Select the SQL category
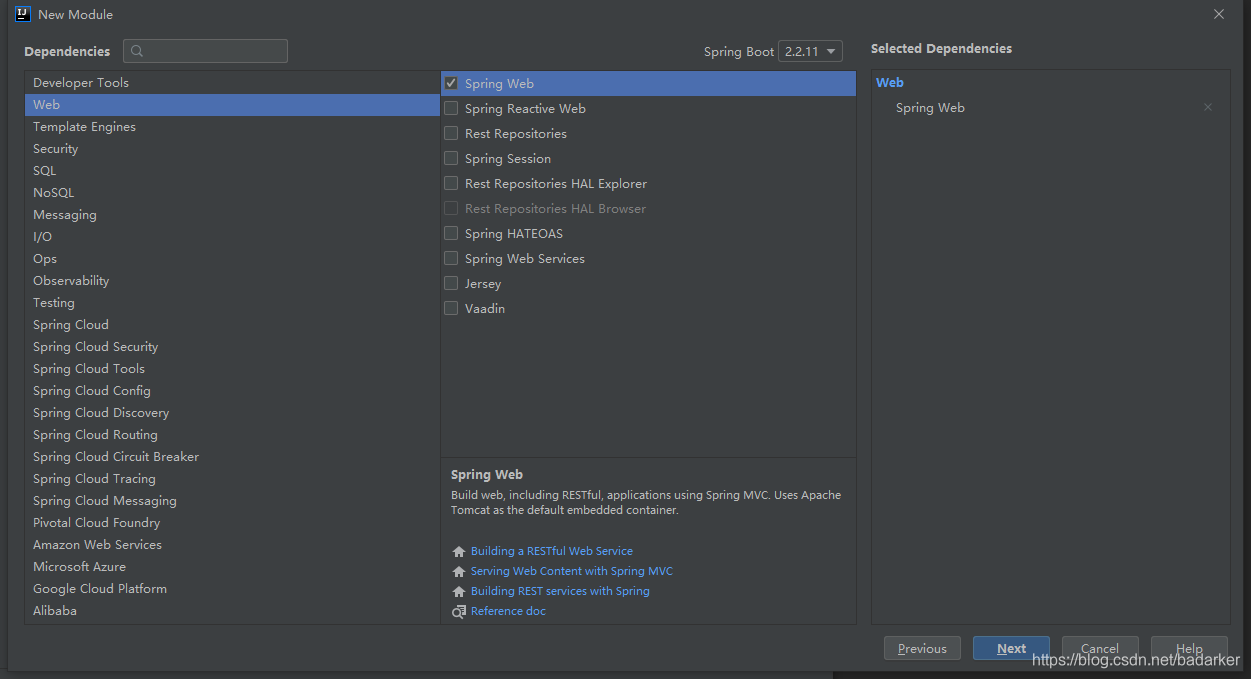Screen dimensions: 1251x679 coord(232,171)
